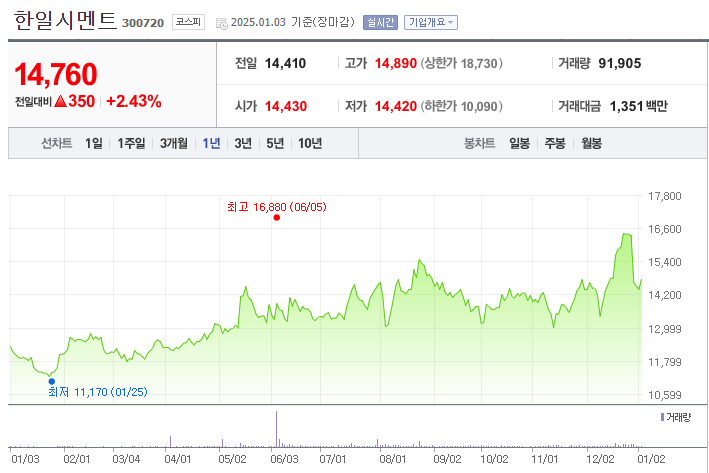Viewport: 709px width, 473px height.
Task: Click the 전일 value 14,410
Action: click(285, 63)
